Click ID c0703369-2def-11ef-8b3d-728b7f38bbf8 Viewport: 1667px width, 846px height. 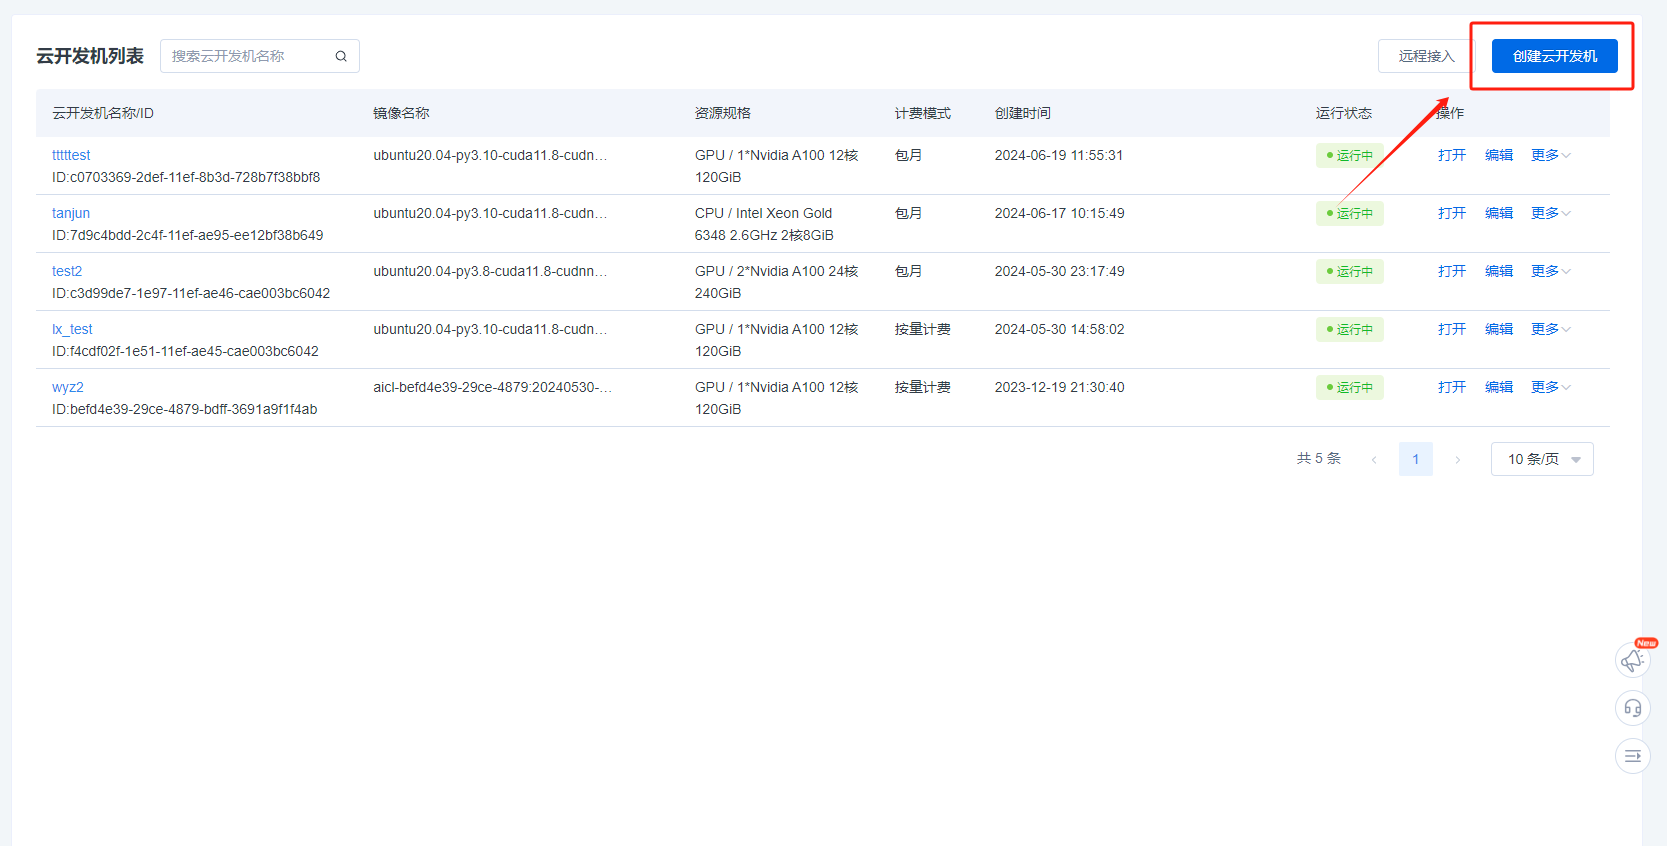[186, 177]
